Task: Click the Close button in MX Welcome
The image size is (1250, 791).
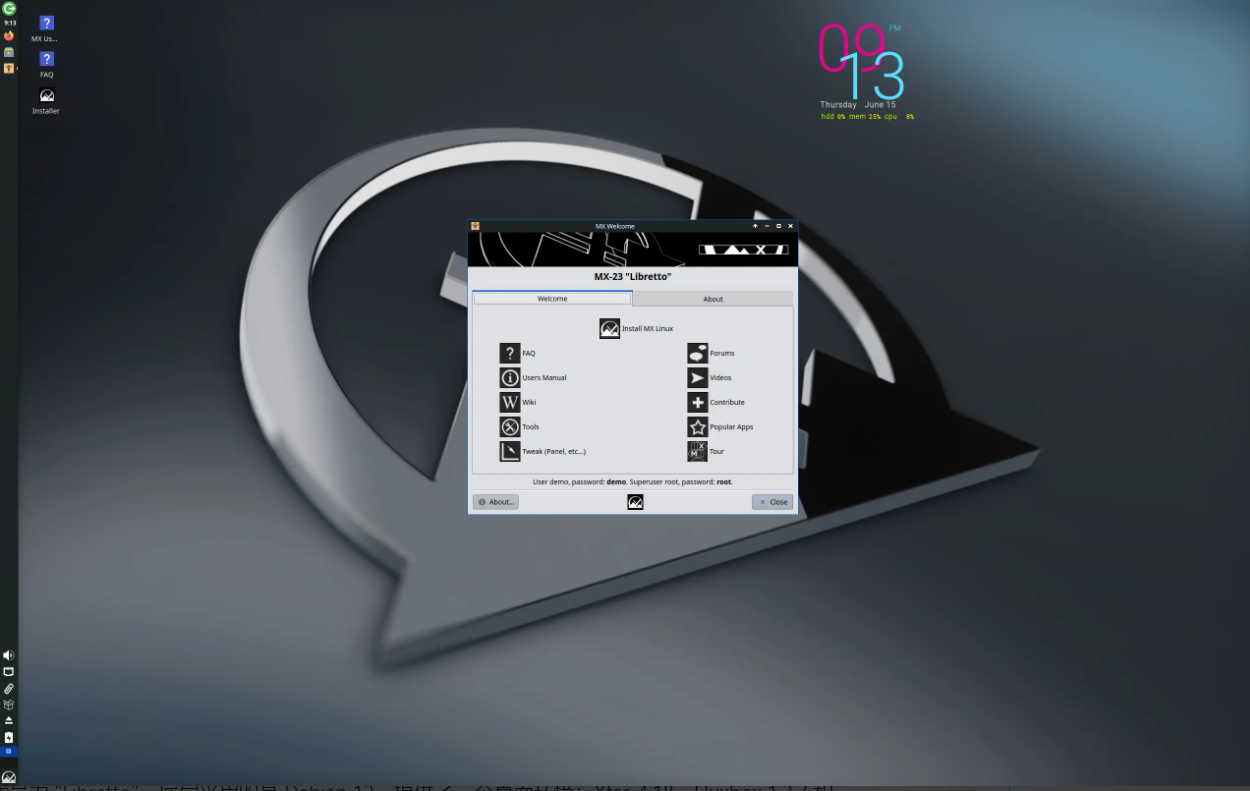Action: pyautogui.click(x=772, y=502)
